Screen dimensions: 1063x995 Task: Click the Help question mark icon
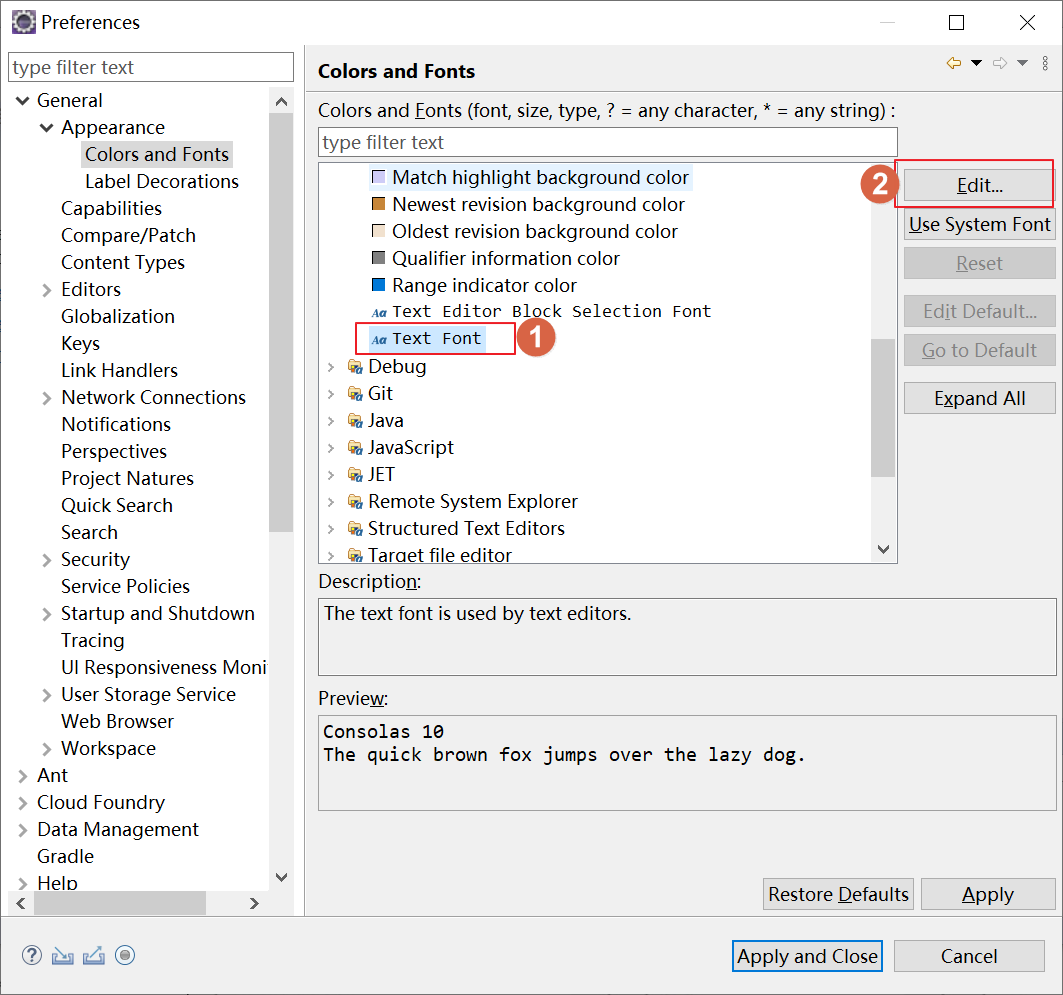32,955
